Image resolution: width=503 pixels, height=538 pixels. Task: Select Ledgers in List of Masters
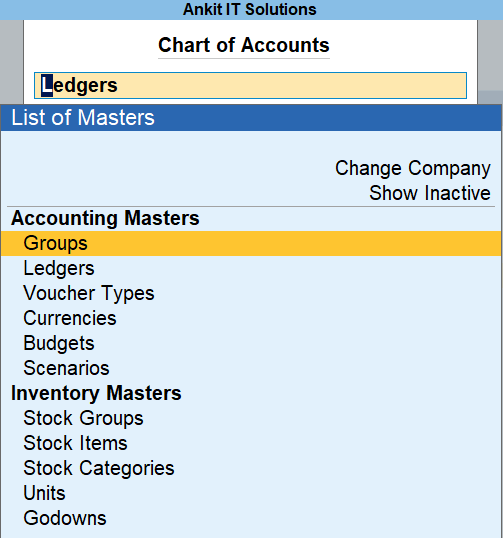(x=251, y=268)
